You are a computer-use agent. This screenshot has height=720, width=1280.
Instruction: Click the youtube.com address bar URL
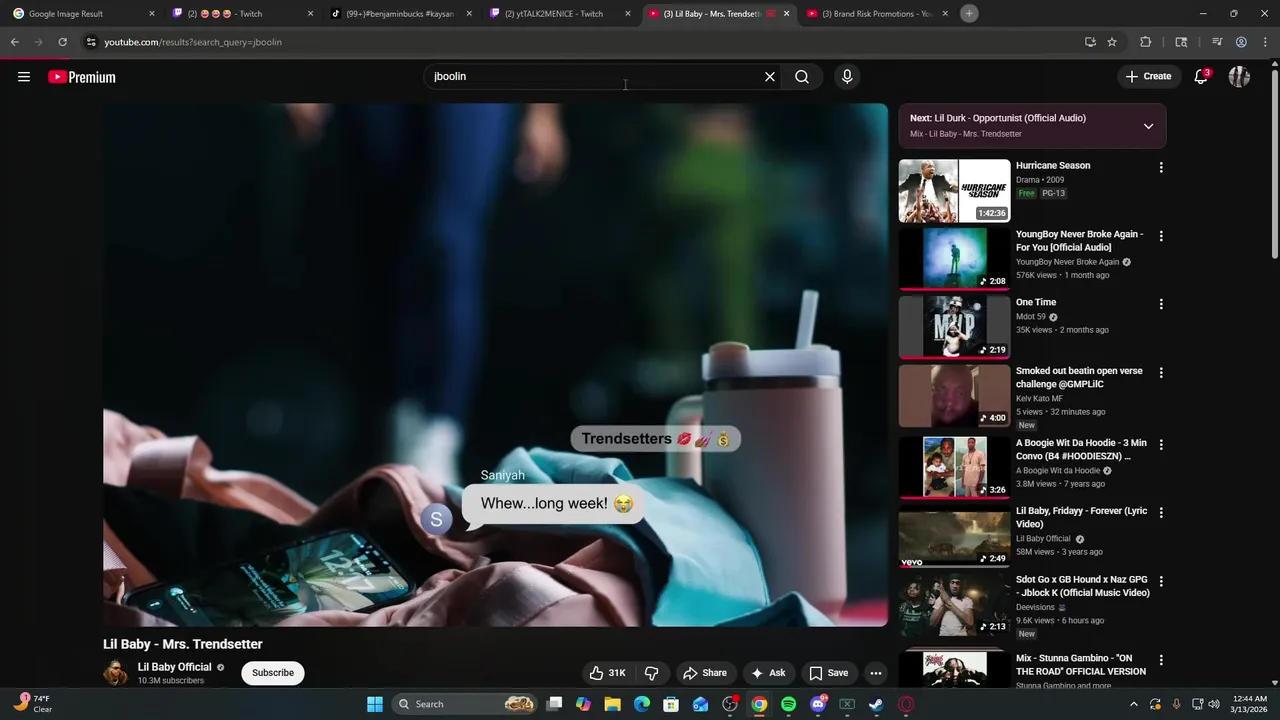pos(193,42)
